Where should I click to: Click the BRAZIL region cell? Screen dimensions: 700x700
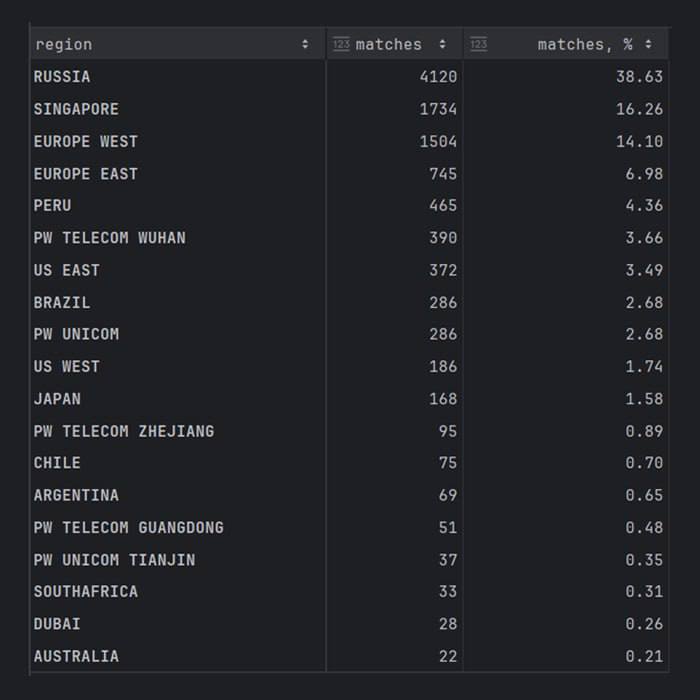tap(62, 302)
